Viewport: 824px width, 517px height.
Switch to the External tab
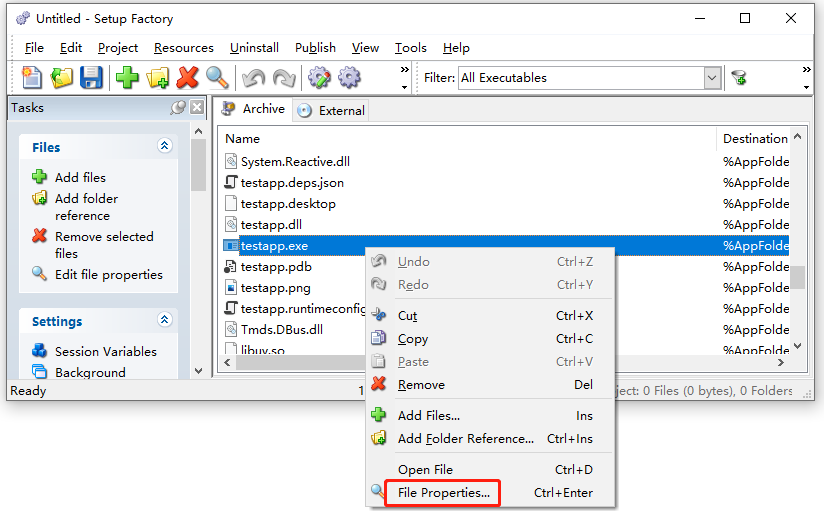(331, 110)
